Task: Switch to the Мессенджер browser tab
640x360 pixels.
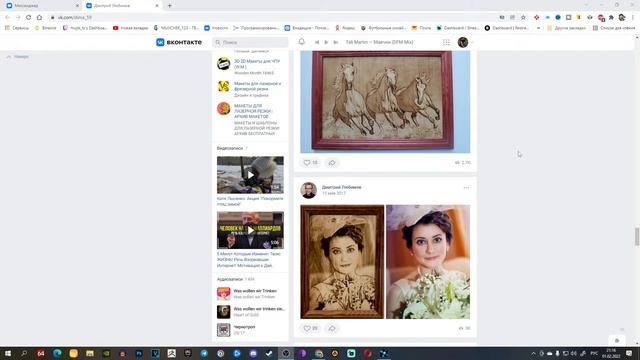Action: tap(41, 6)
